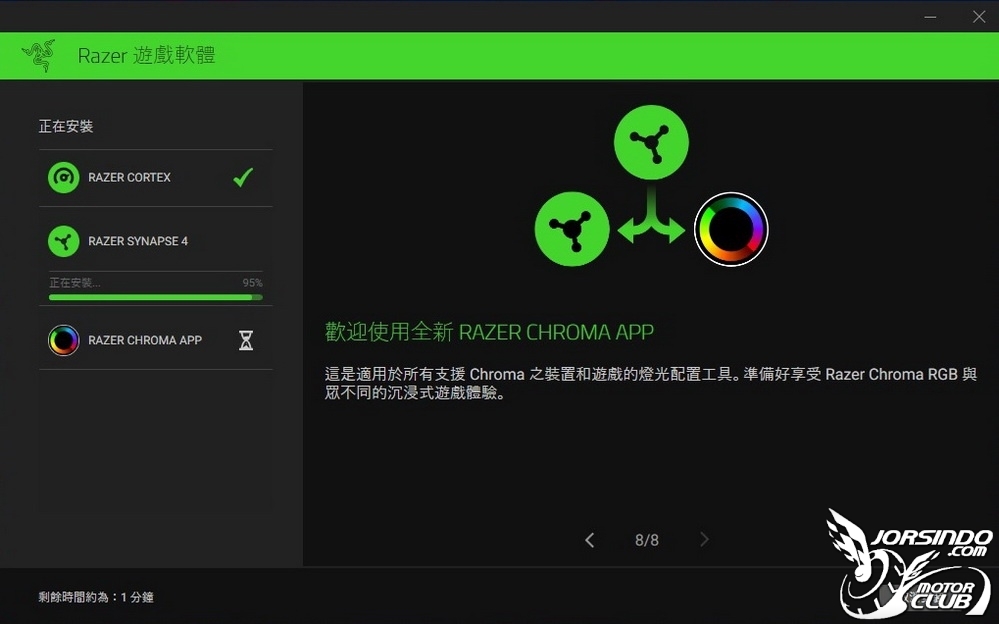Go to the previous slide with left chevron

pos(590,541)
